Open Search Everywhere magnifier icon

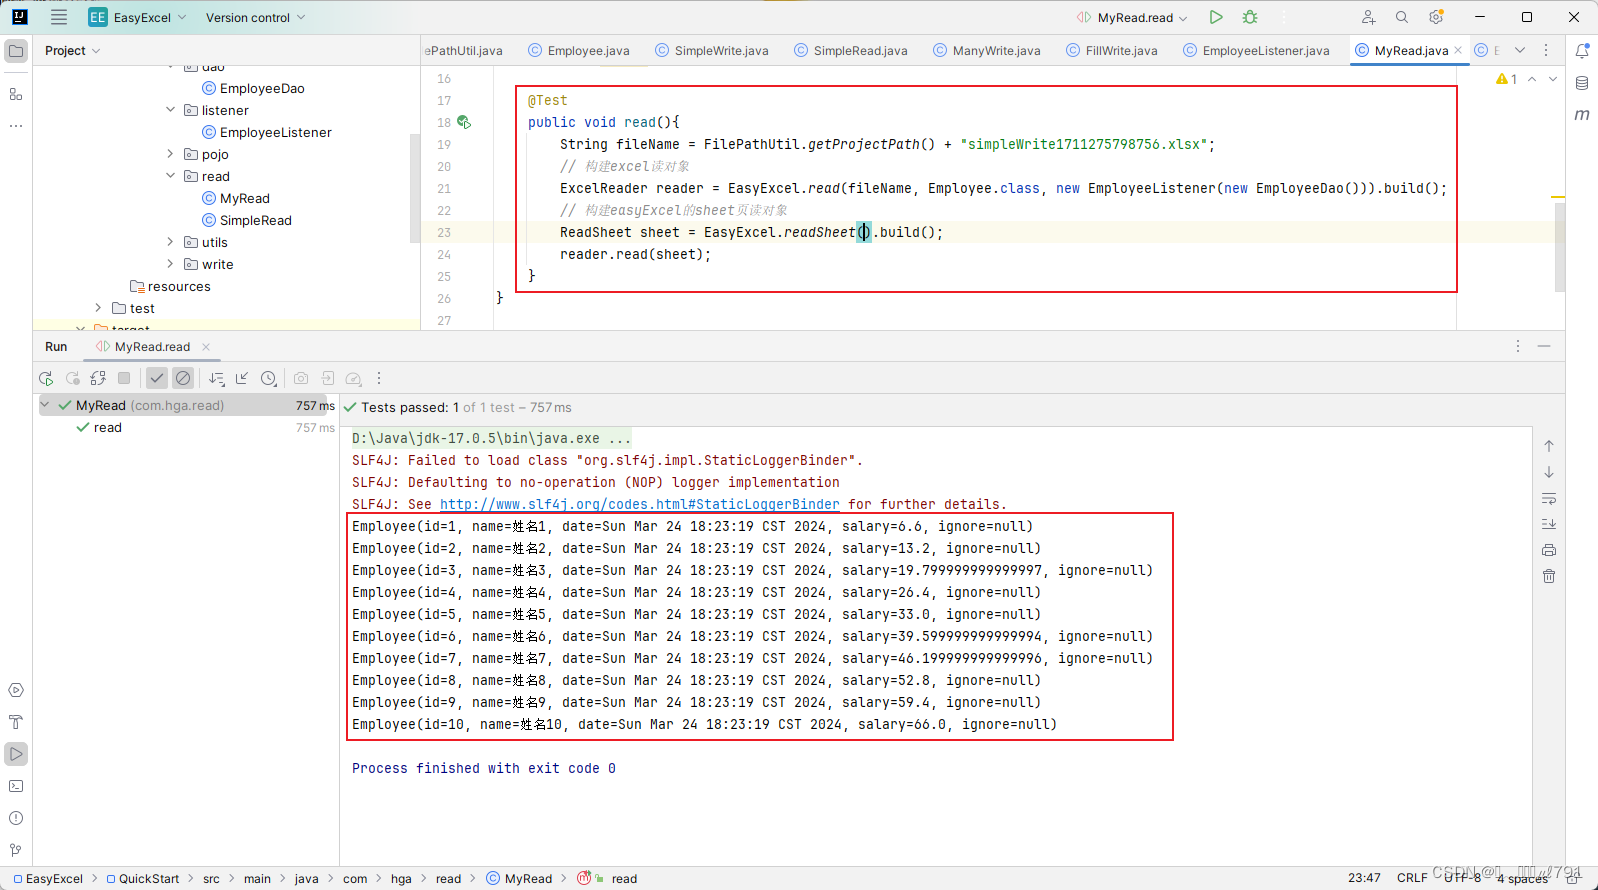(1402, 17)
